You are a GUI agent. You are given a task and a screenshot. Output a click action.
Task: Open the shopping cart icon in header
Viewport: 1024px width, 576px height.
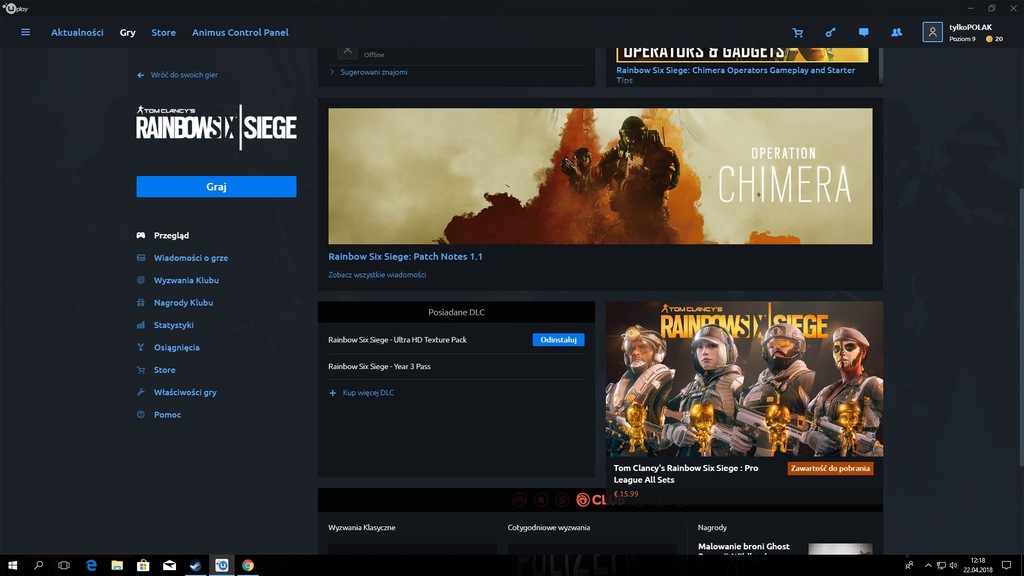(797, 33)
